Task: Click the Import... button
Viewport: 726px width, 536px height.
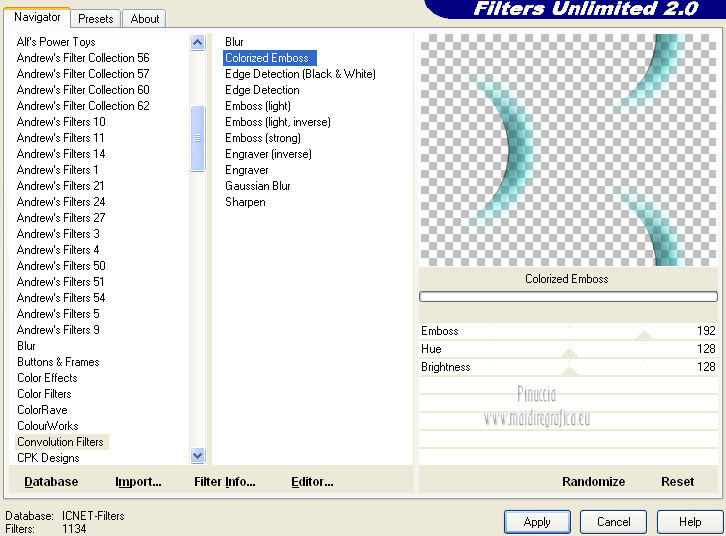Action: point(138,482)
